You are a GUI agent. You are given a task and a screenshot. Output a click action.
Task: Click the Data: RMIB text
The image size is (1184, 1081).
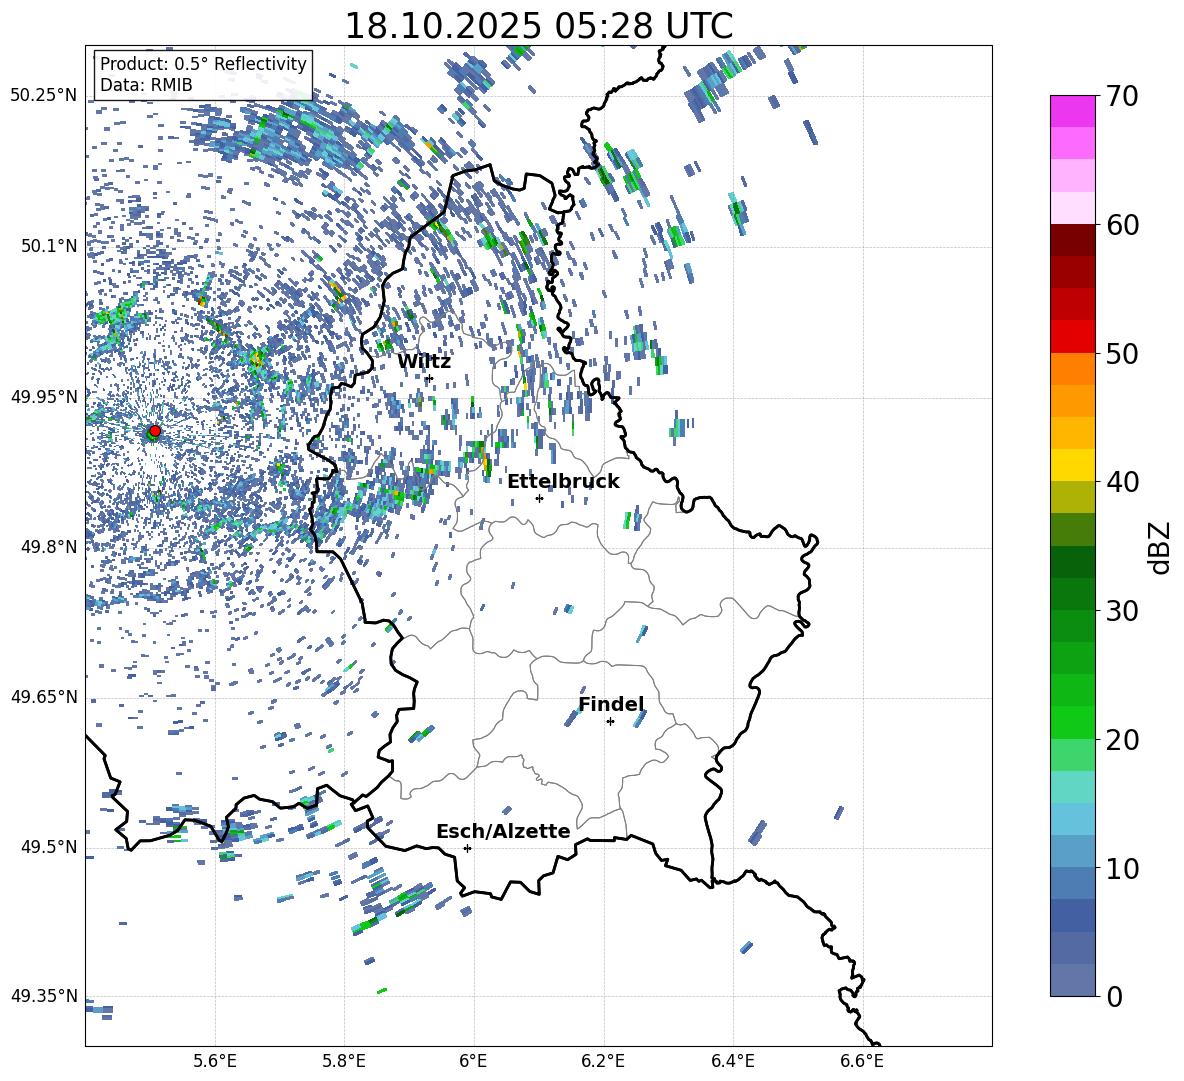[146, 85]
